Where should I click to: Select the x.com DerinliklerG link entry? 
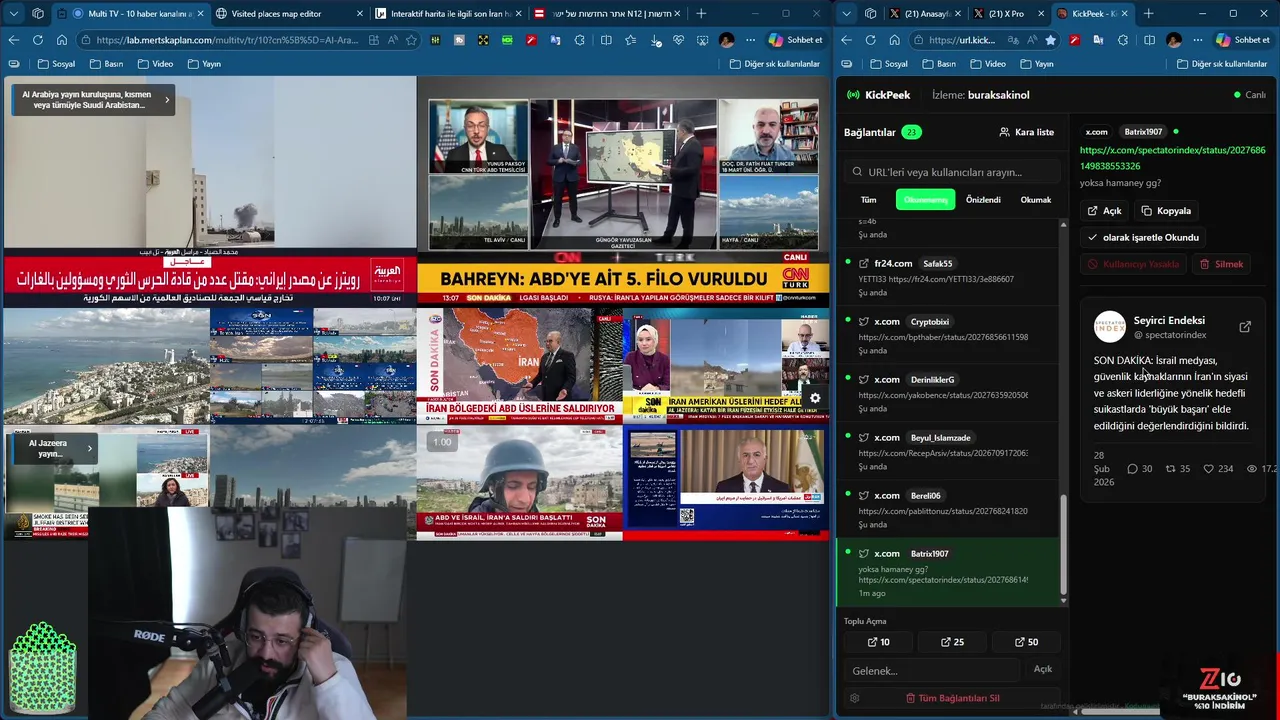tap(947, 393)
